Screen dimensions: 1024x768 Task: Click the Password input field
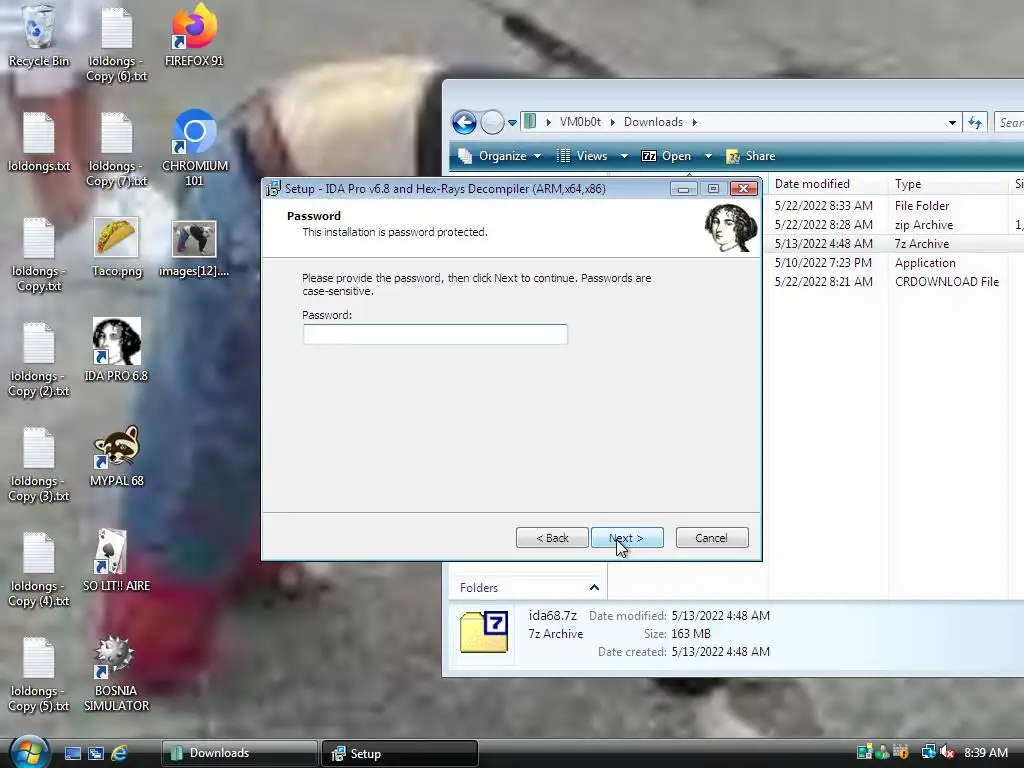[x=435, y=334]
